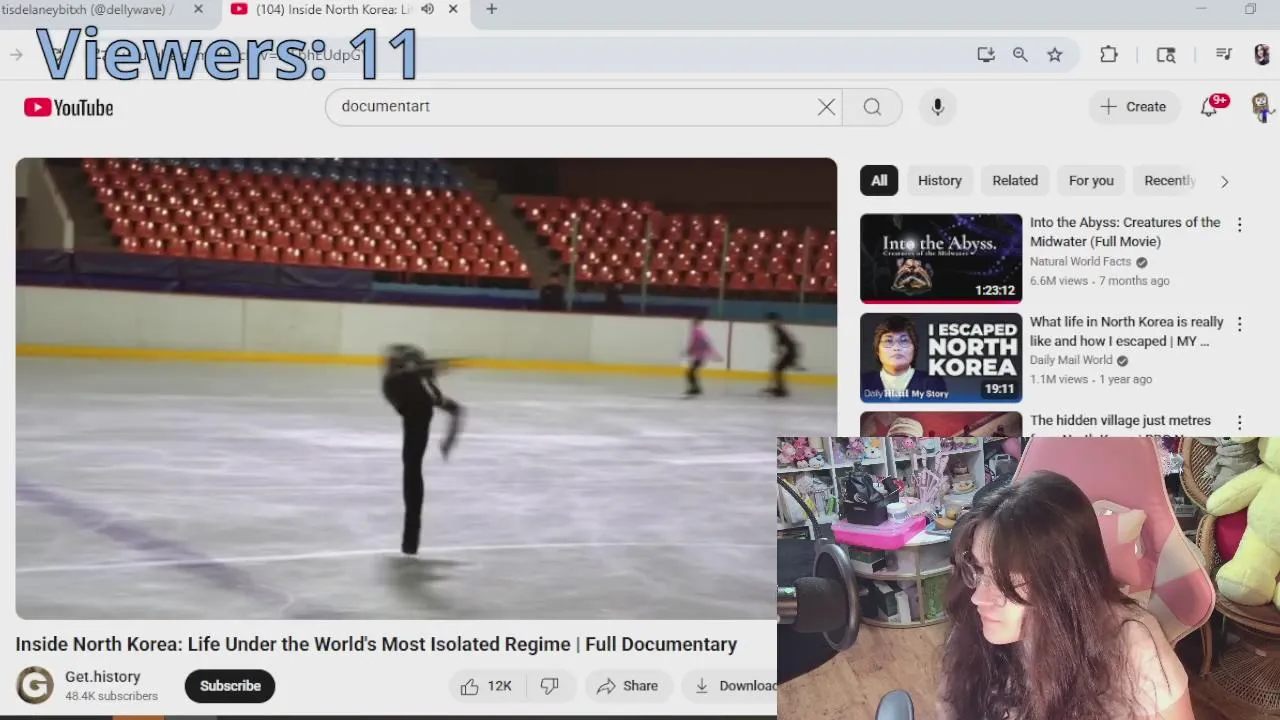This screenshot has height=720, width=1280.
Task: Open media controls icon in toolbar
Action: tap(1224, 55)
